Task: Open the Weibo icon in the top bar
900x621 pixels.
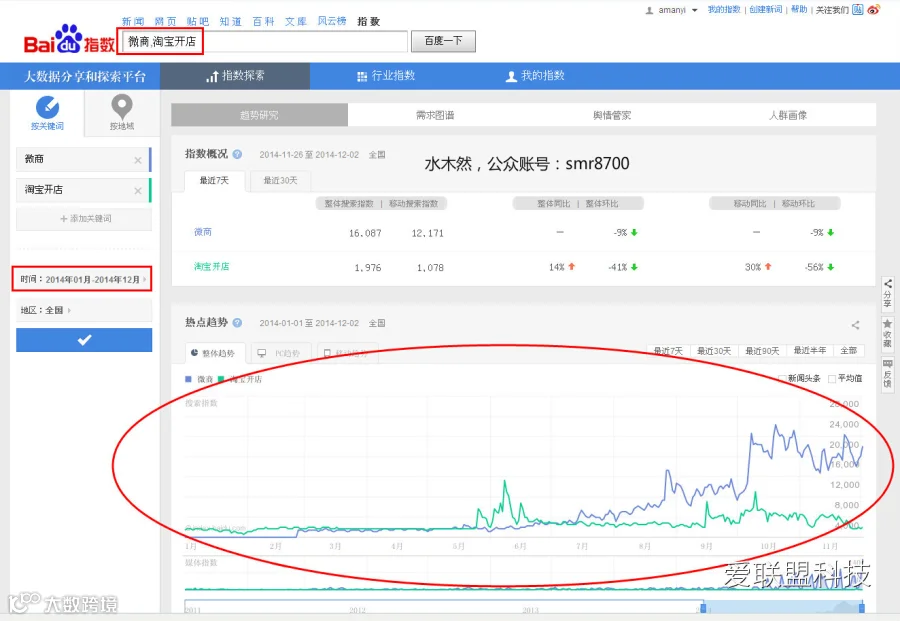Action: [x=874, y=10]
